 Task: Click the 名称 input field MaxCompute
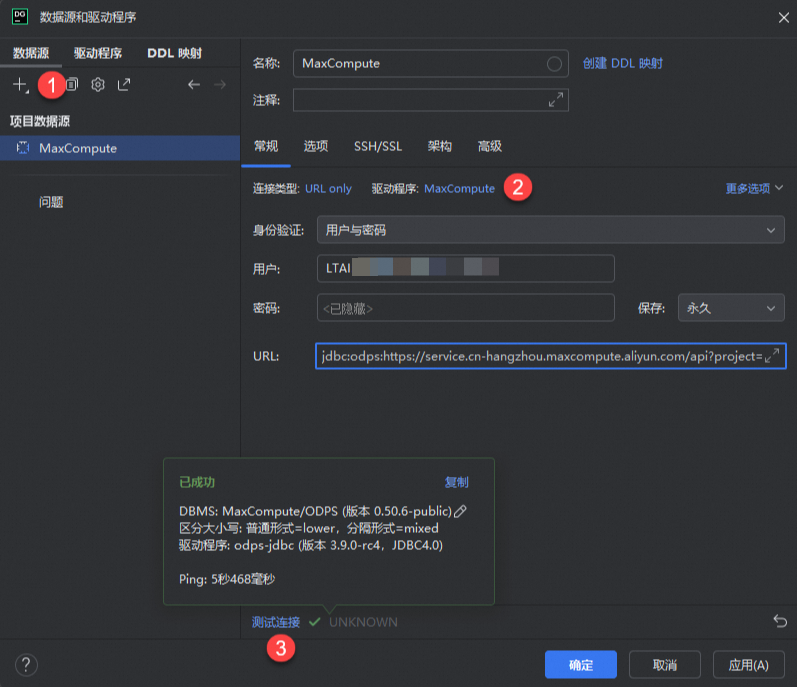click(x=431, y=64)
